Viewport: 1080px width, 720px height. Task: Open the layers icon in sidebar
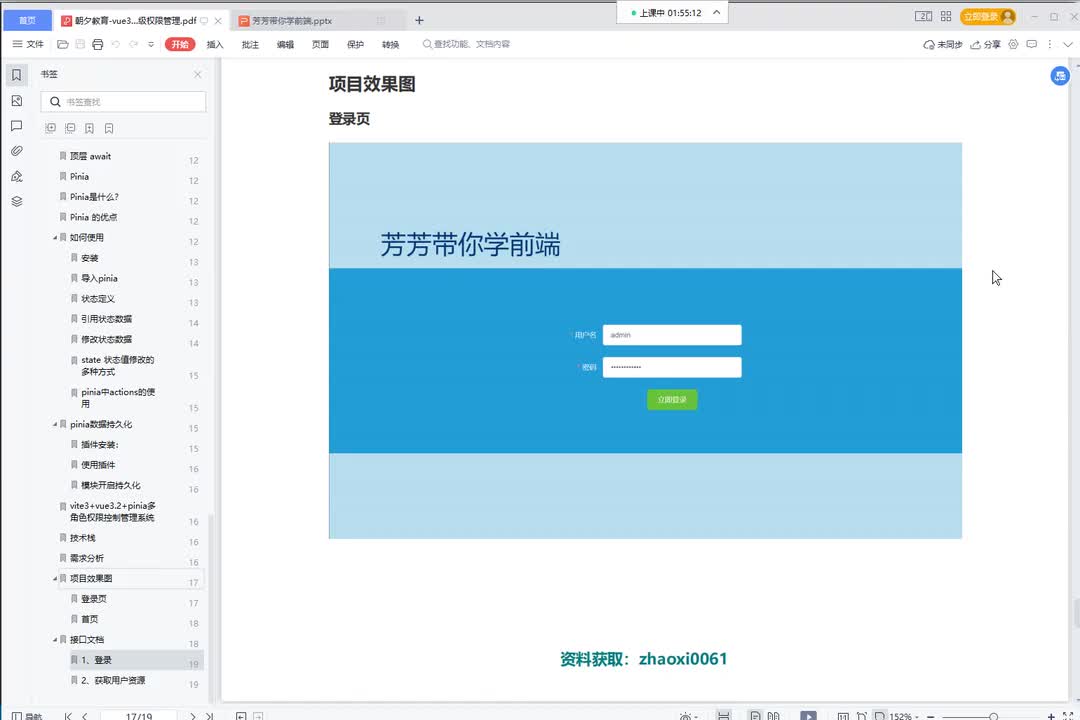pos(17,201)
